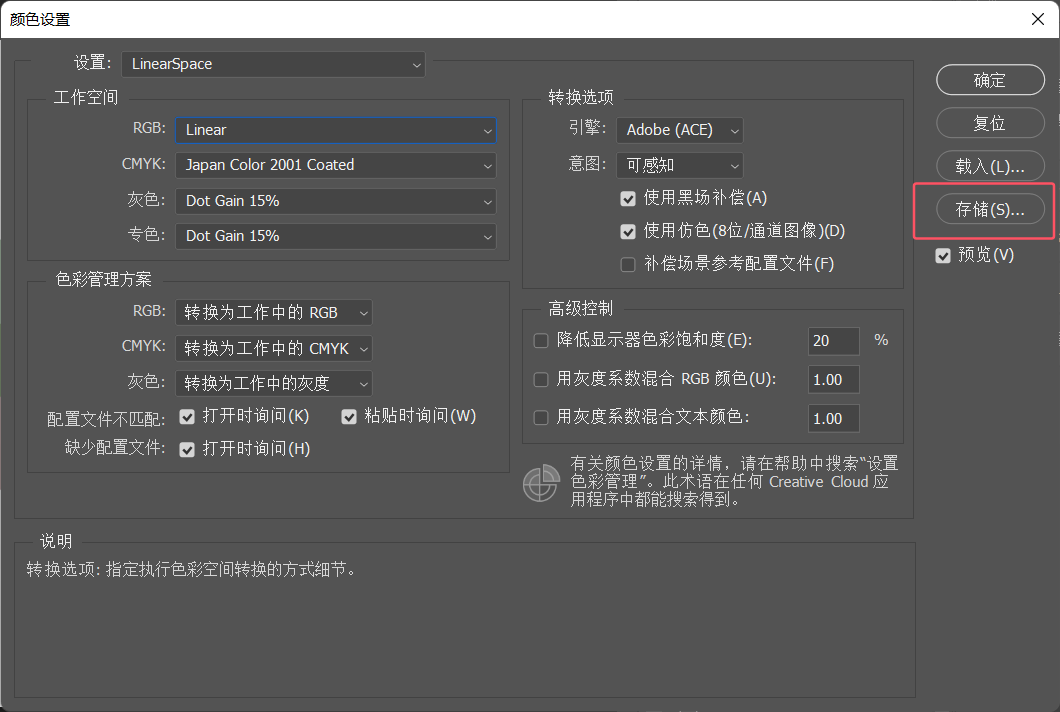1060x712 pixels.
Task: Enable 补偿场景参考配置文件(F) checkbox
Action: tap(628, 264)
